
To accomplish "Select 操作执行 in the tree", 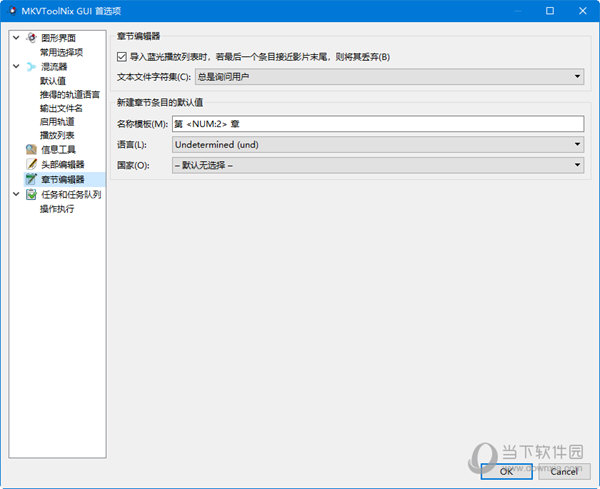I will coord(57,209).
